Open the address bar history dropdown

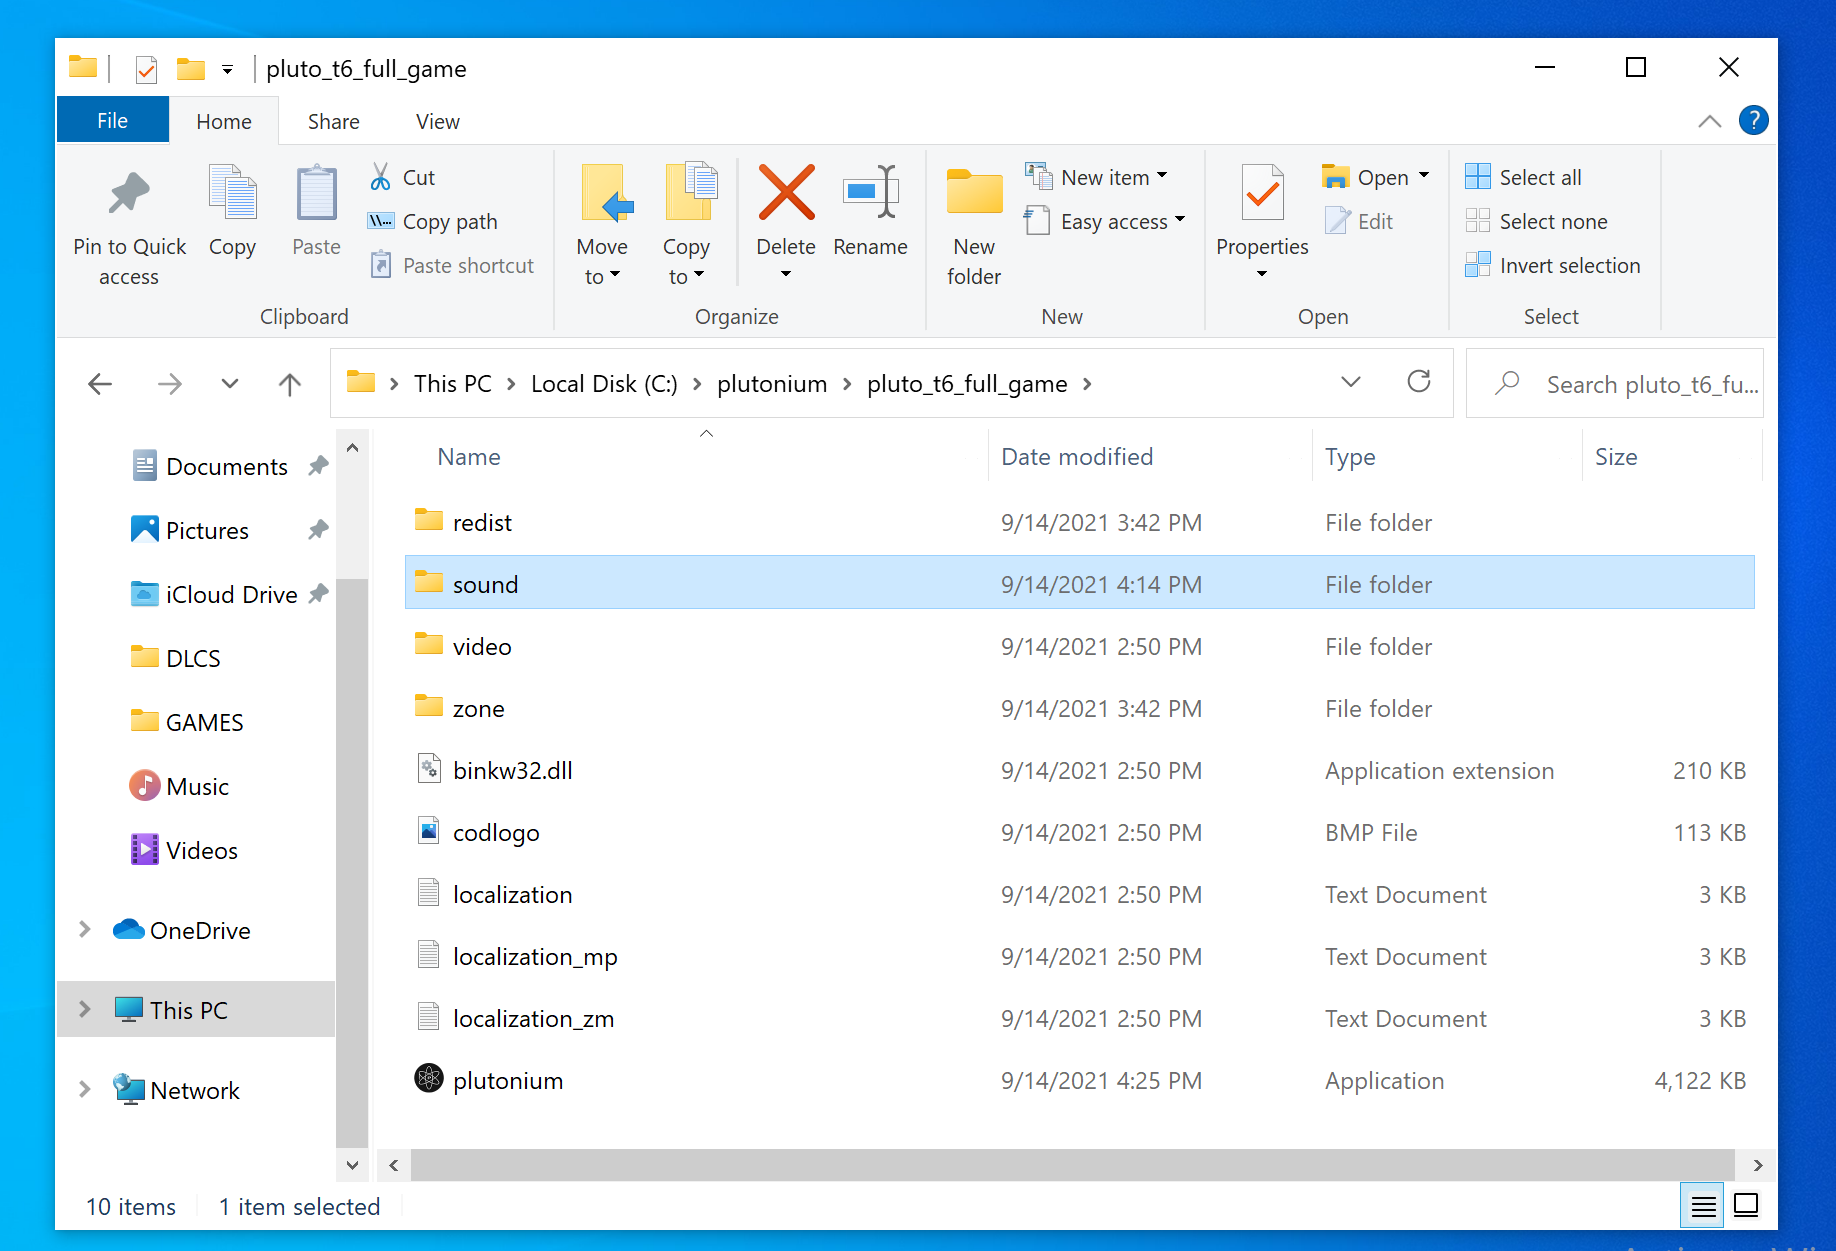(x=1350, y=382)
